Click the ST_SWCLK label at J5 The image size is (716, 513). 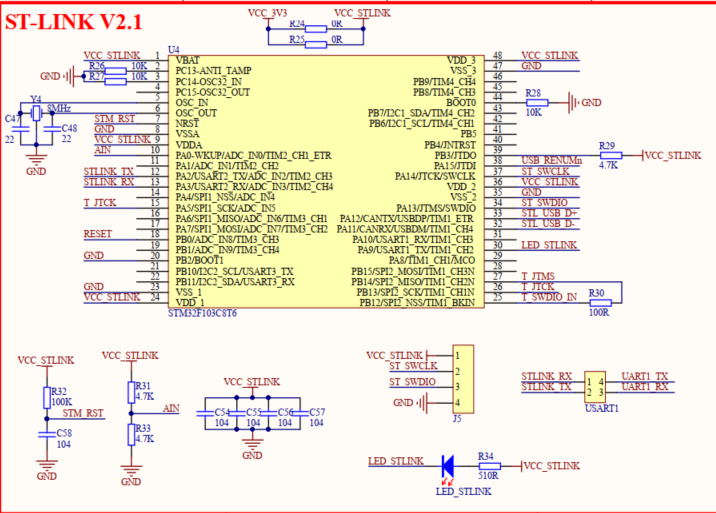point(413,366)
